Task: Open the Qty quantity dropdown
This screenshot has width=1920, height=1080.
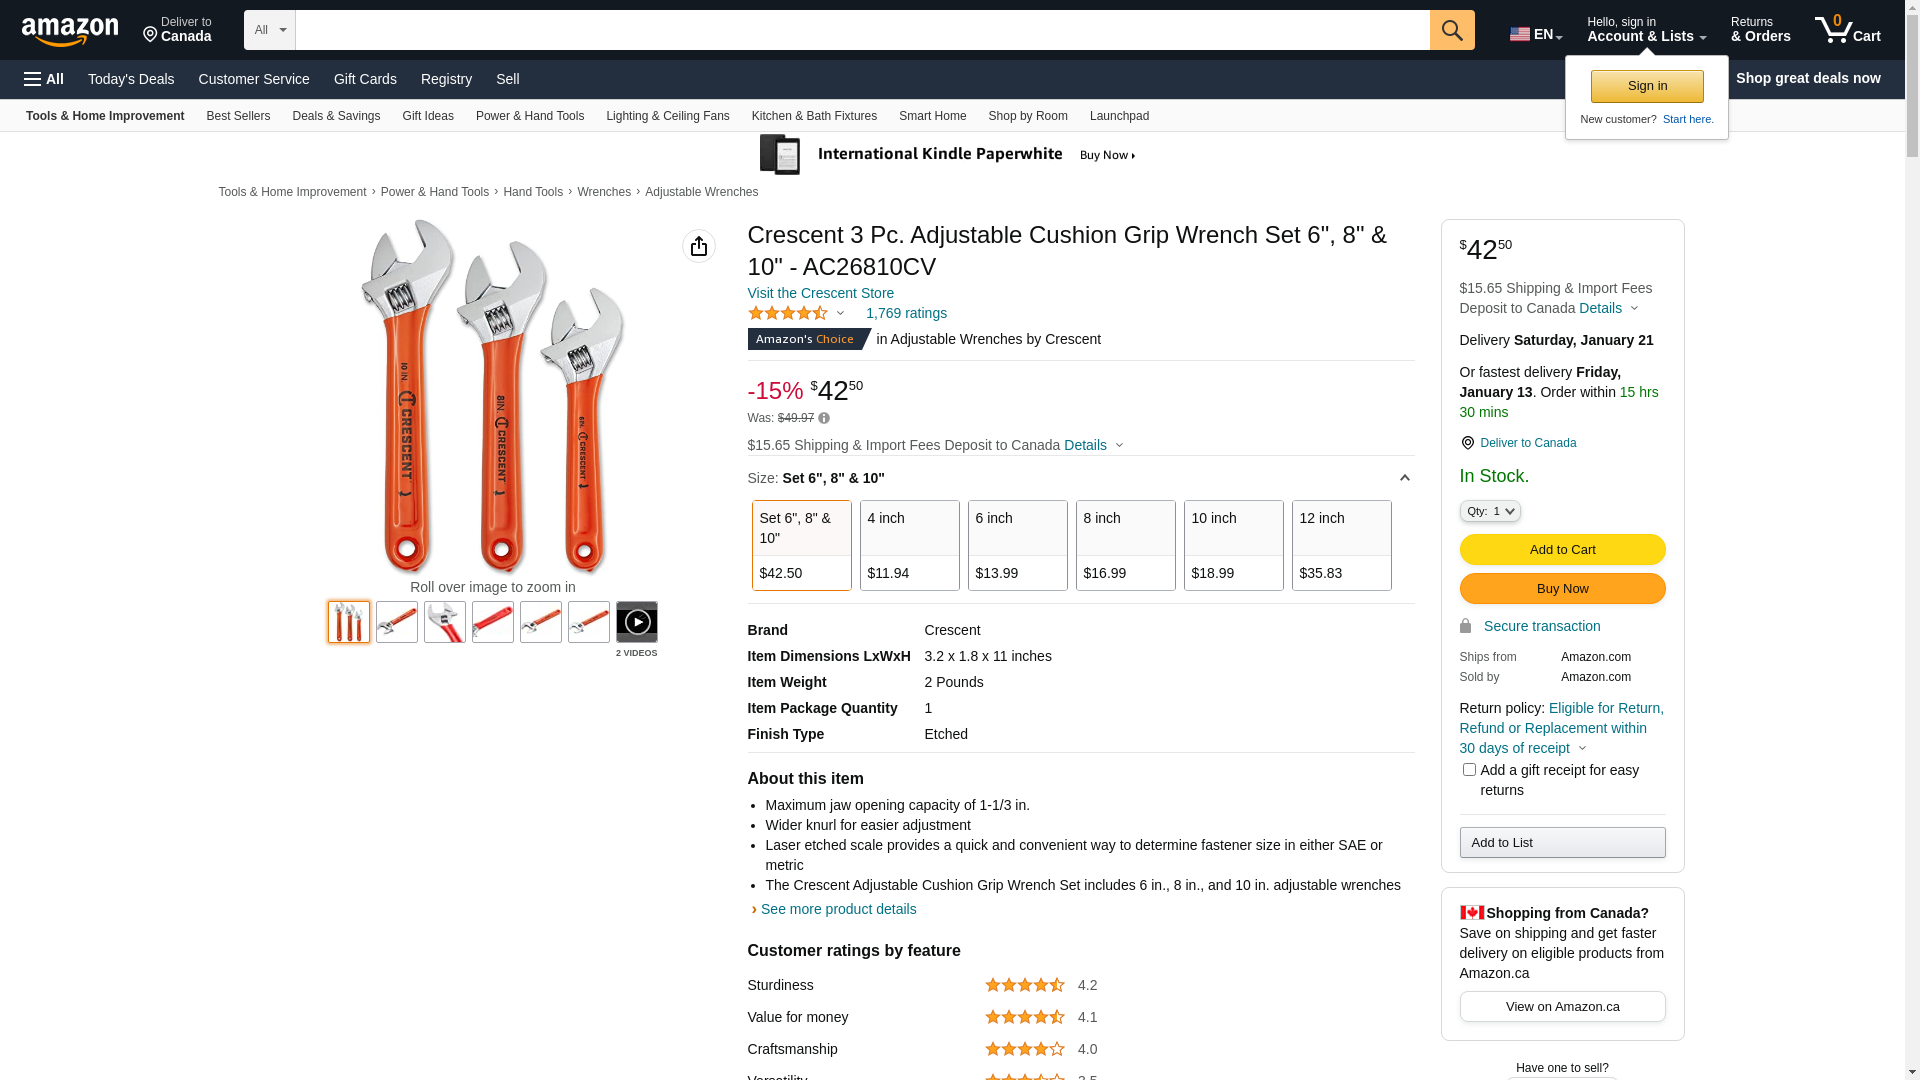Action: pos(1489,511)
